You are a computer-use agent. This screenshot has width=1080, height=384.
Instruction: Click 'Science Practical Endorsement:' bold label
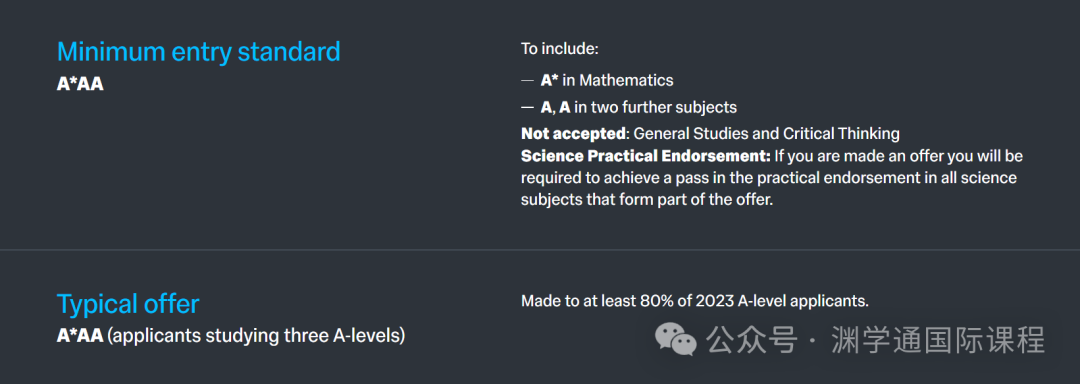645,156
